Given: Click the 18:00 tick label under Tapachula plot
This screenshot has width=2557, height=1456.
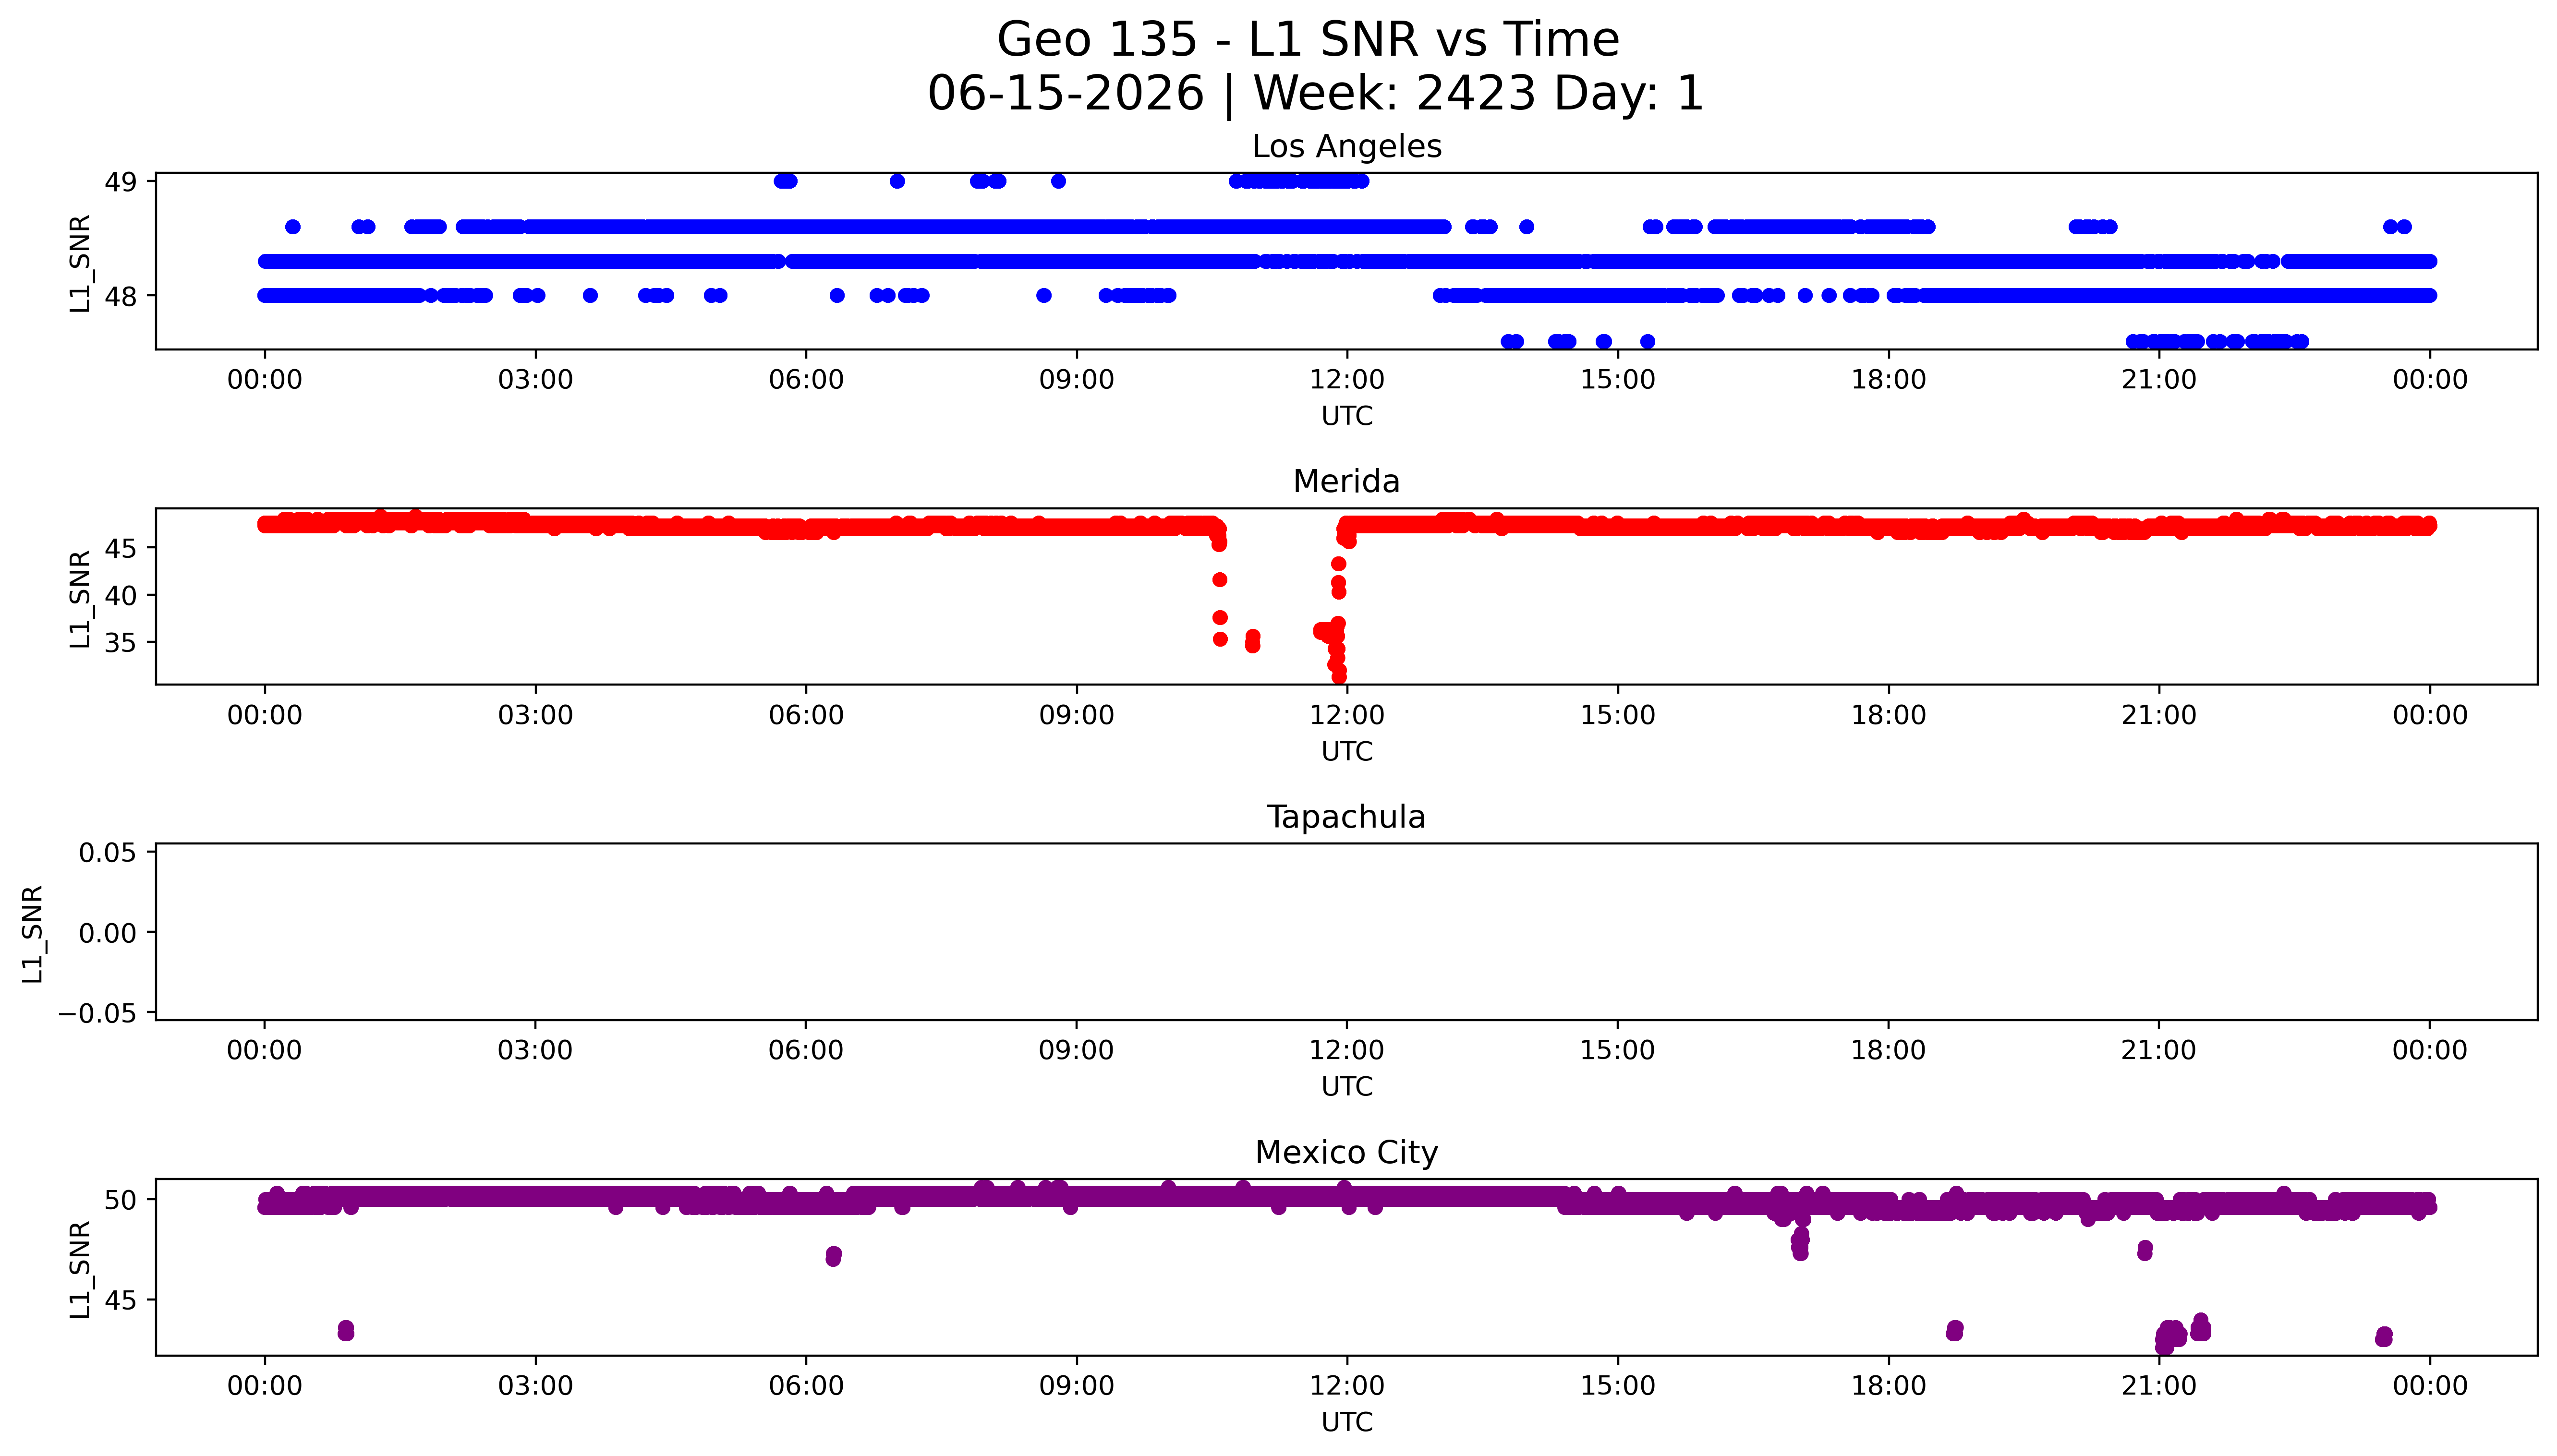Looking at the screenshot, I should pos(1888,1050).
